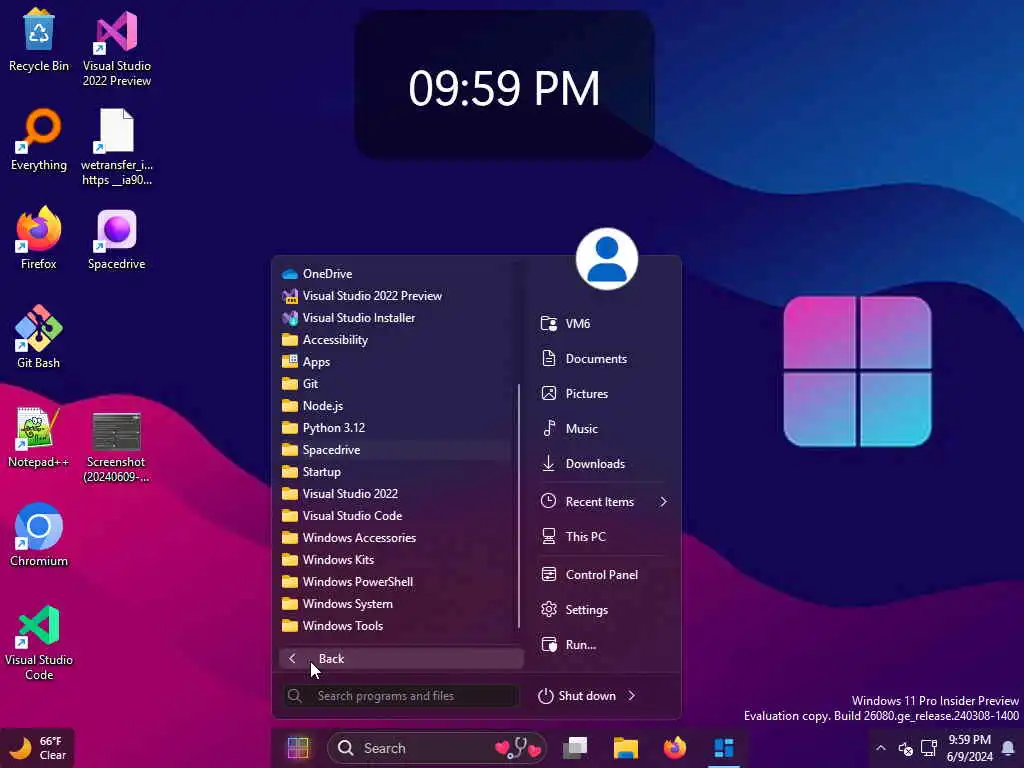Launch Visual Studio 2022 Preview from programs list
Viewport: 1024px width, 768px height.
click(396, 296)
